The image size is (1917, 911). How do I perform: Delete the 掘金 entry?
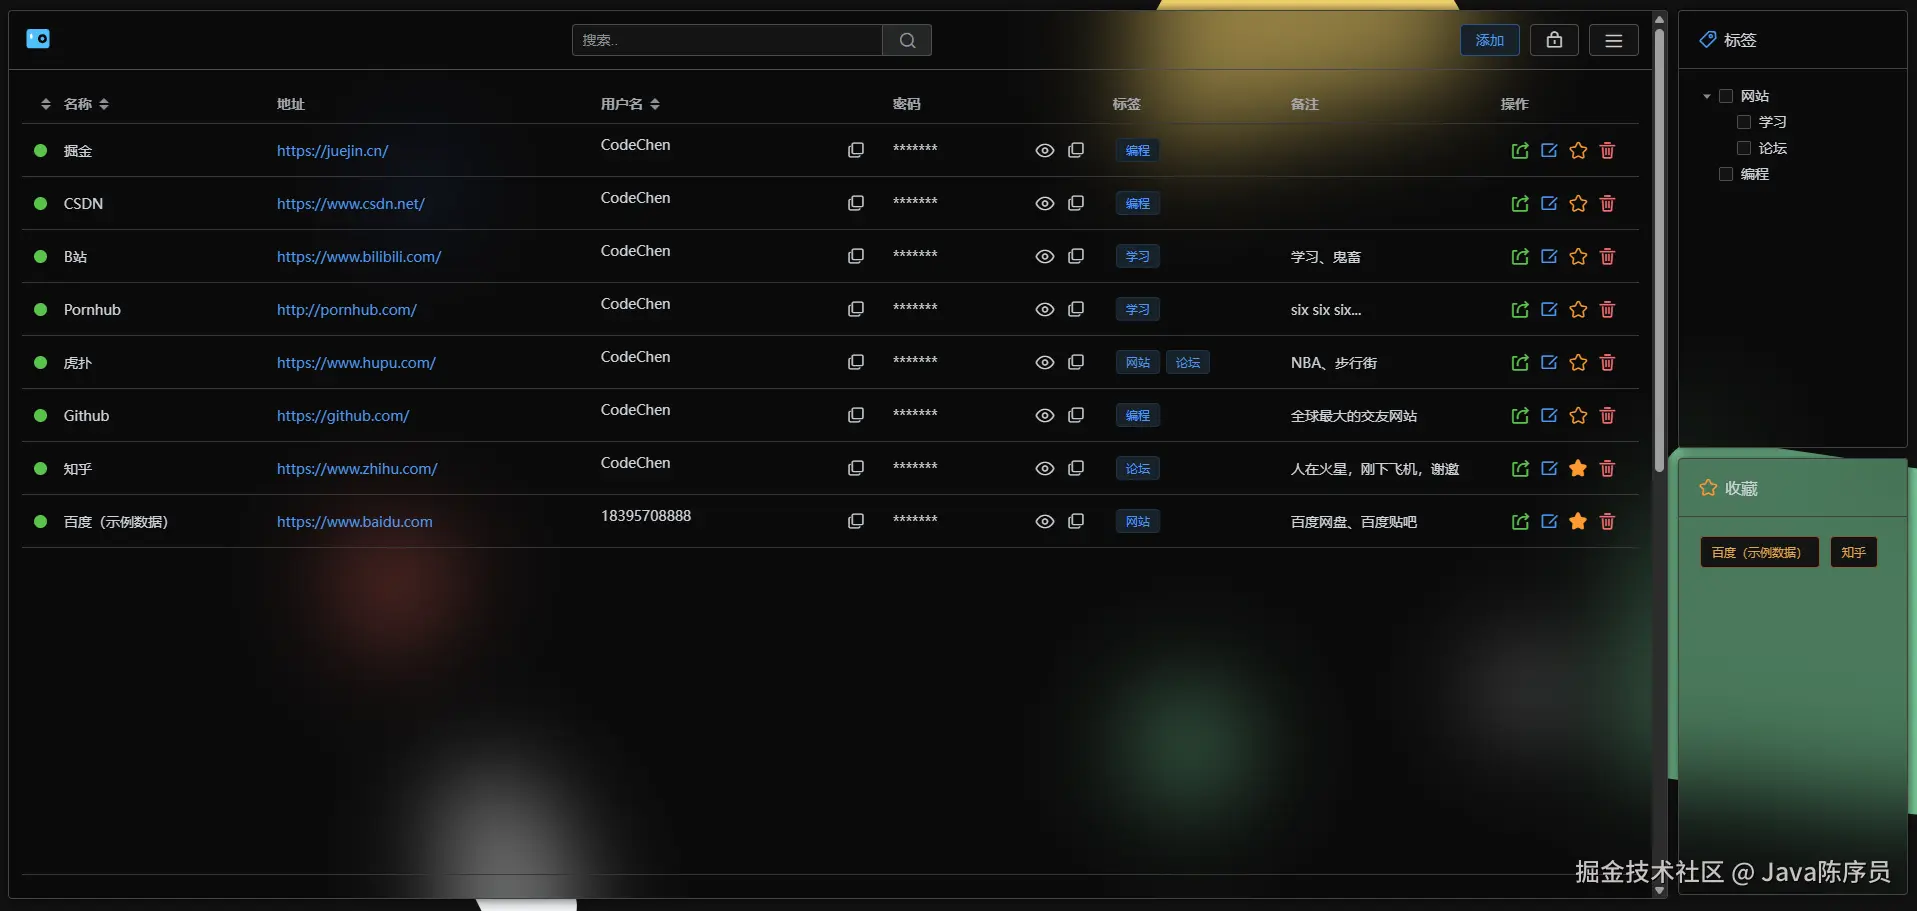click(1607, 150)
